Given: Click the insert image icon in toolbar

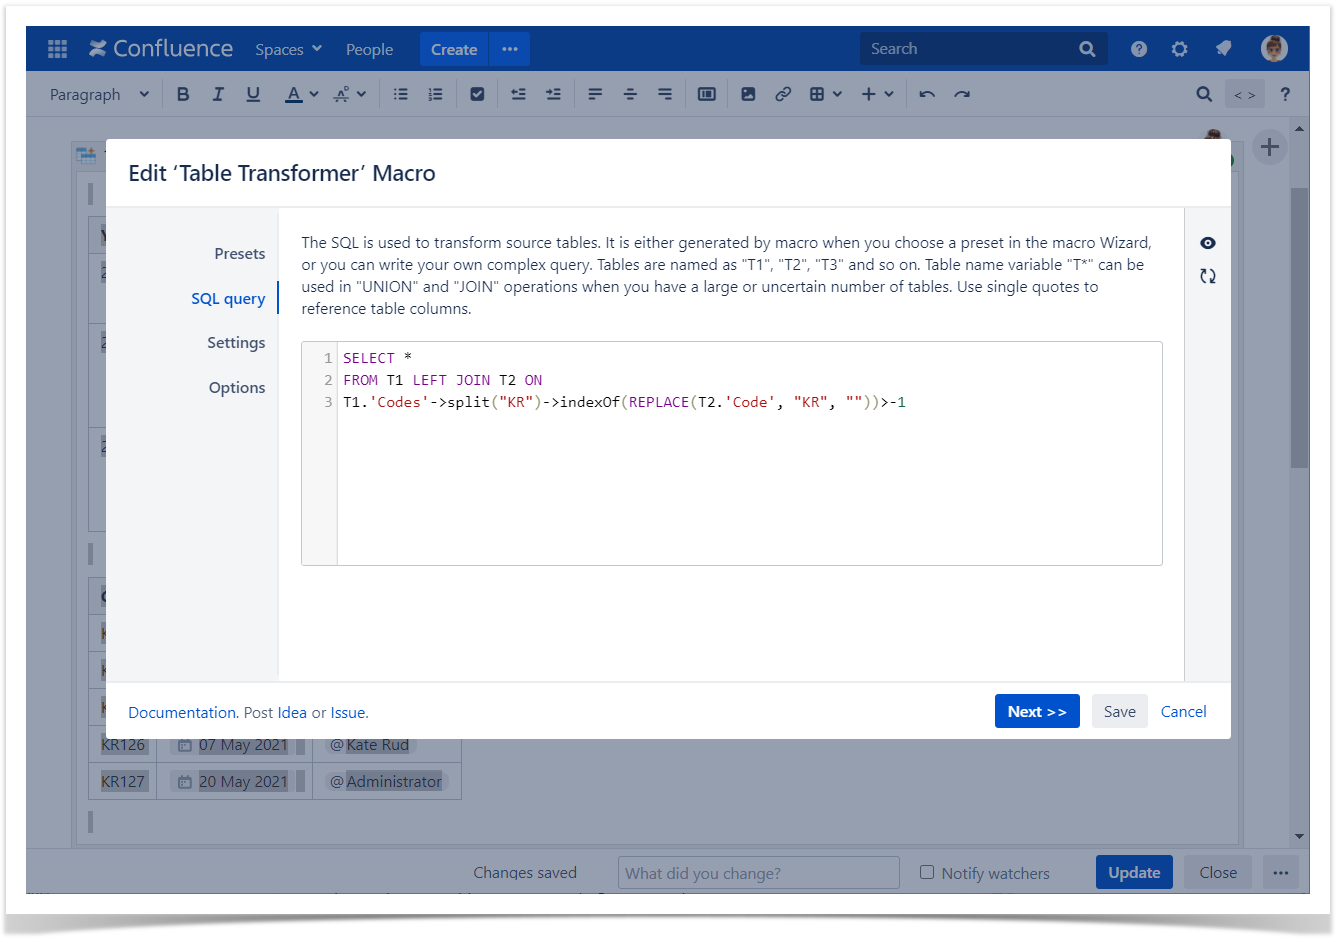Looking at the screenshot, I should [748, 94].
